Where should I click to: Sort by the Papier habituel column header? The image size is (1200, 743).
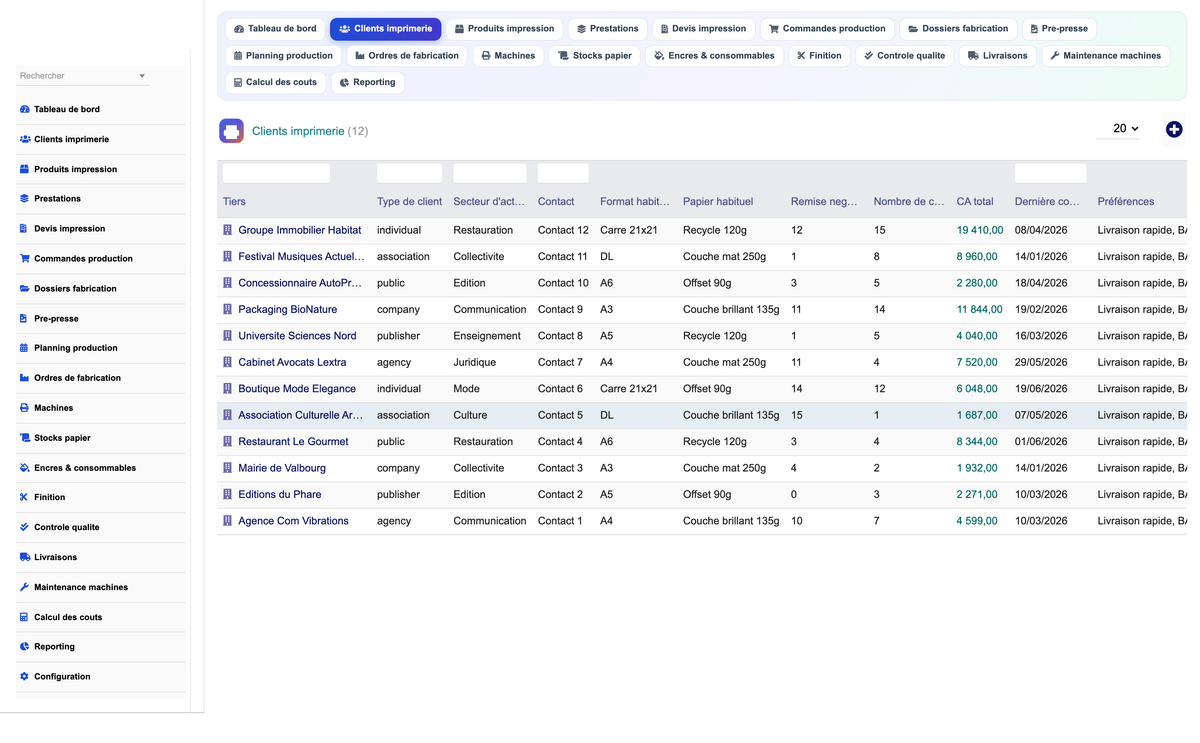tap(718, 201)
